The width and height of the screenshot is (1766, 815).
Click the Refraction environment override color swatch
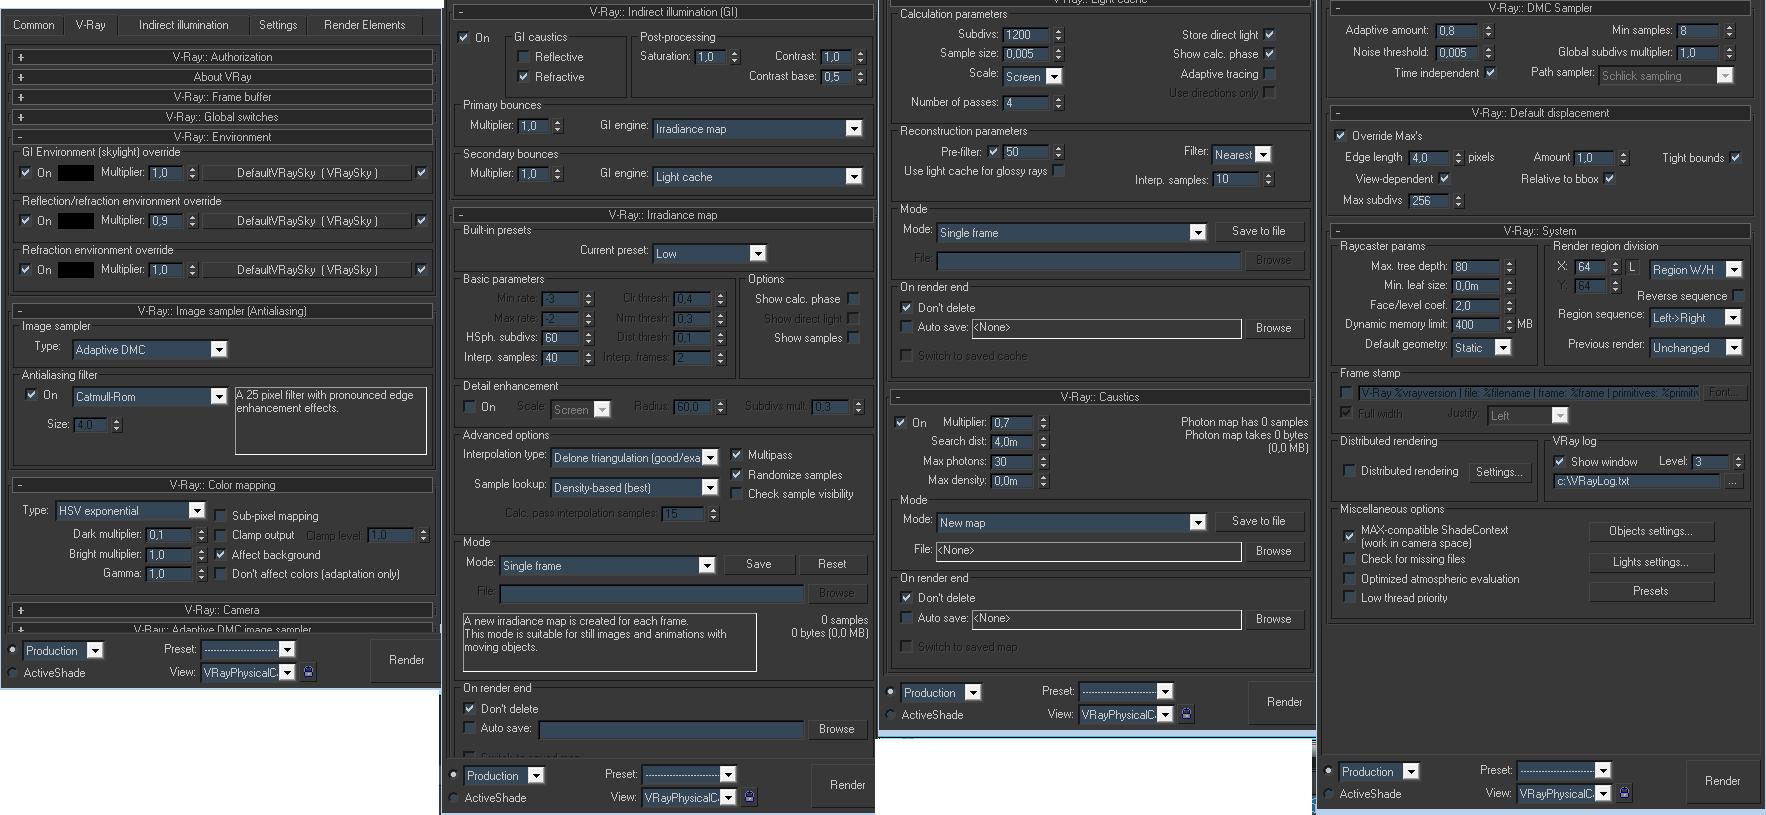tap(76, 269)
